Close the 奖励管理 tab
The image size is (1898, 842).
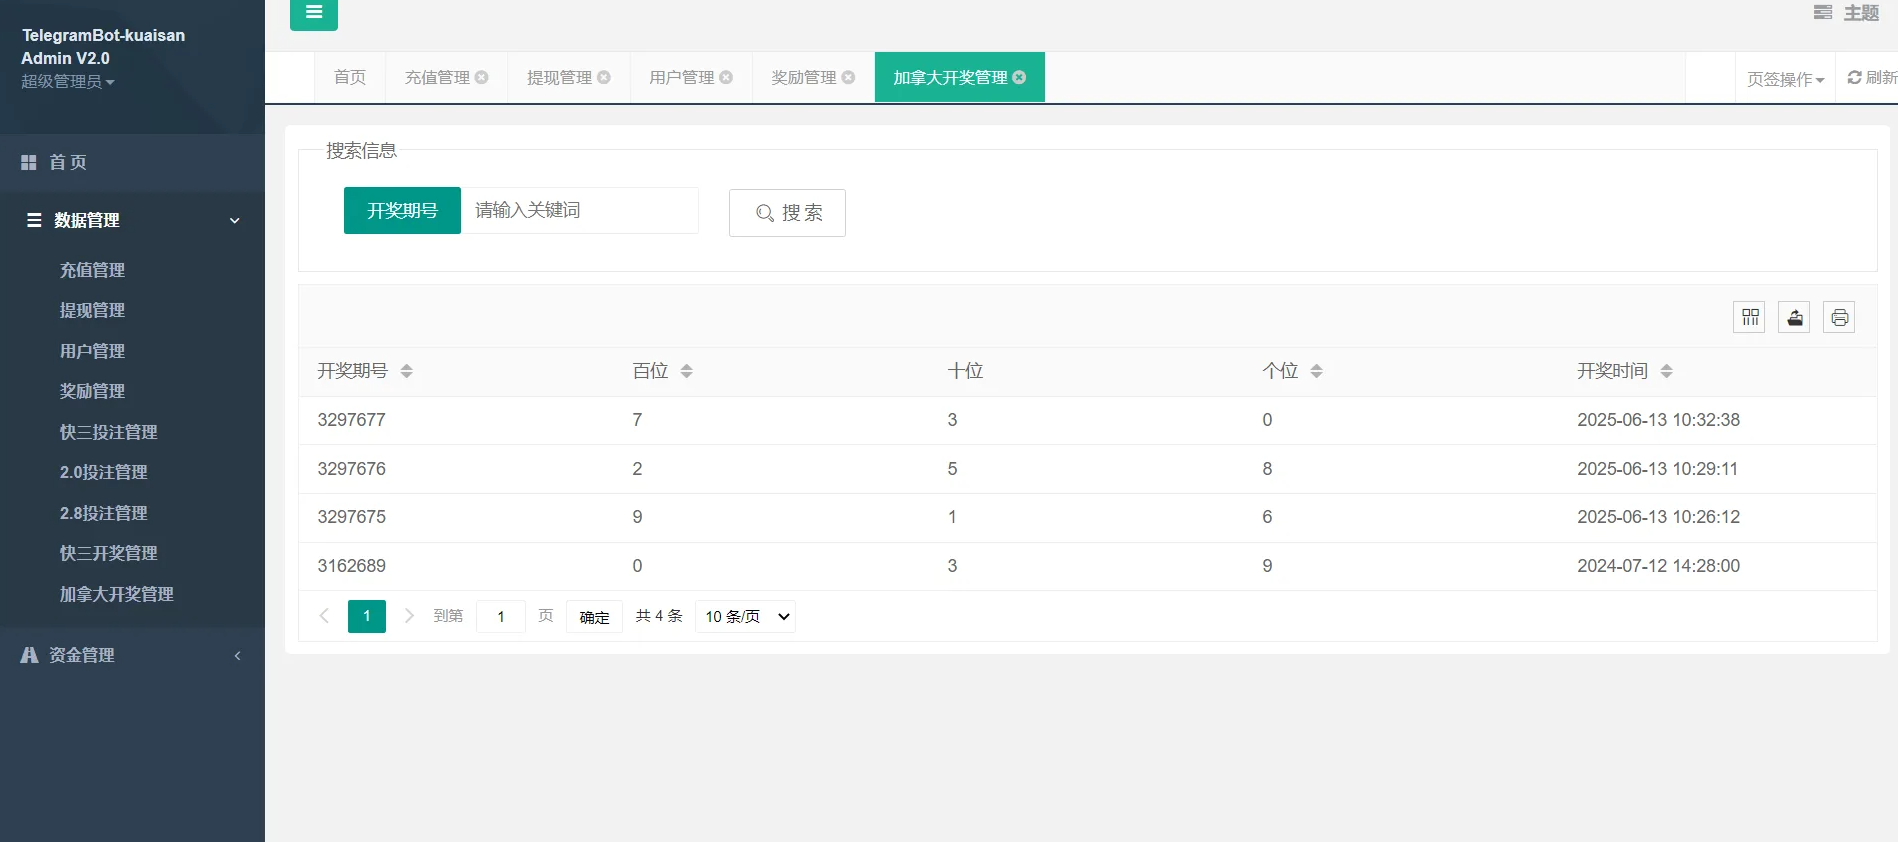point(848,77)
